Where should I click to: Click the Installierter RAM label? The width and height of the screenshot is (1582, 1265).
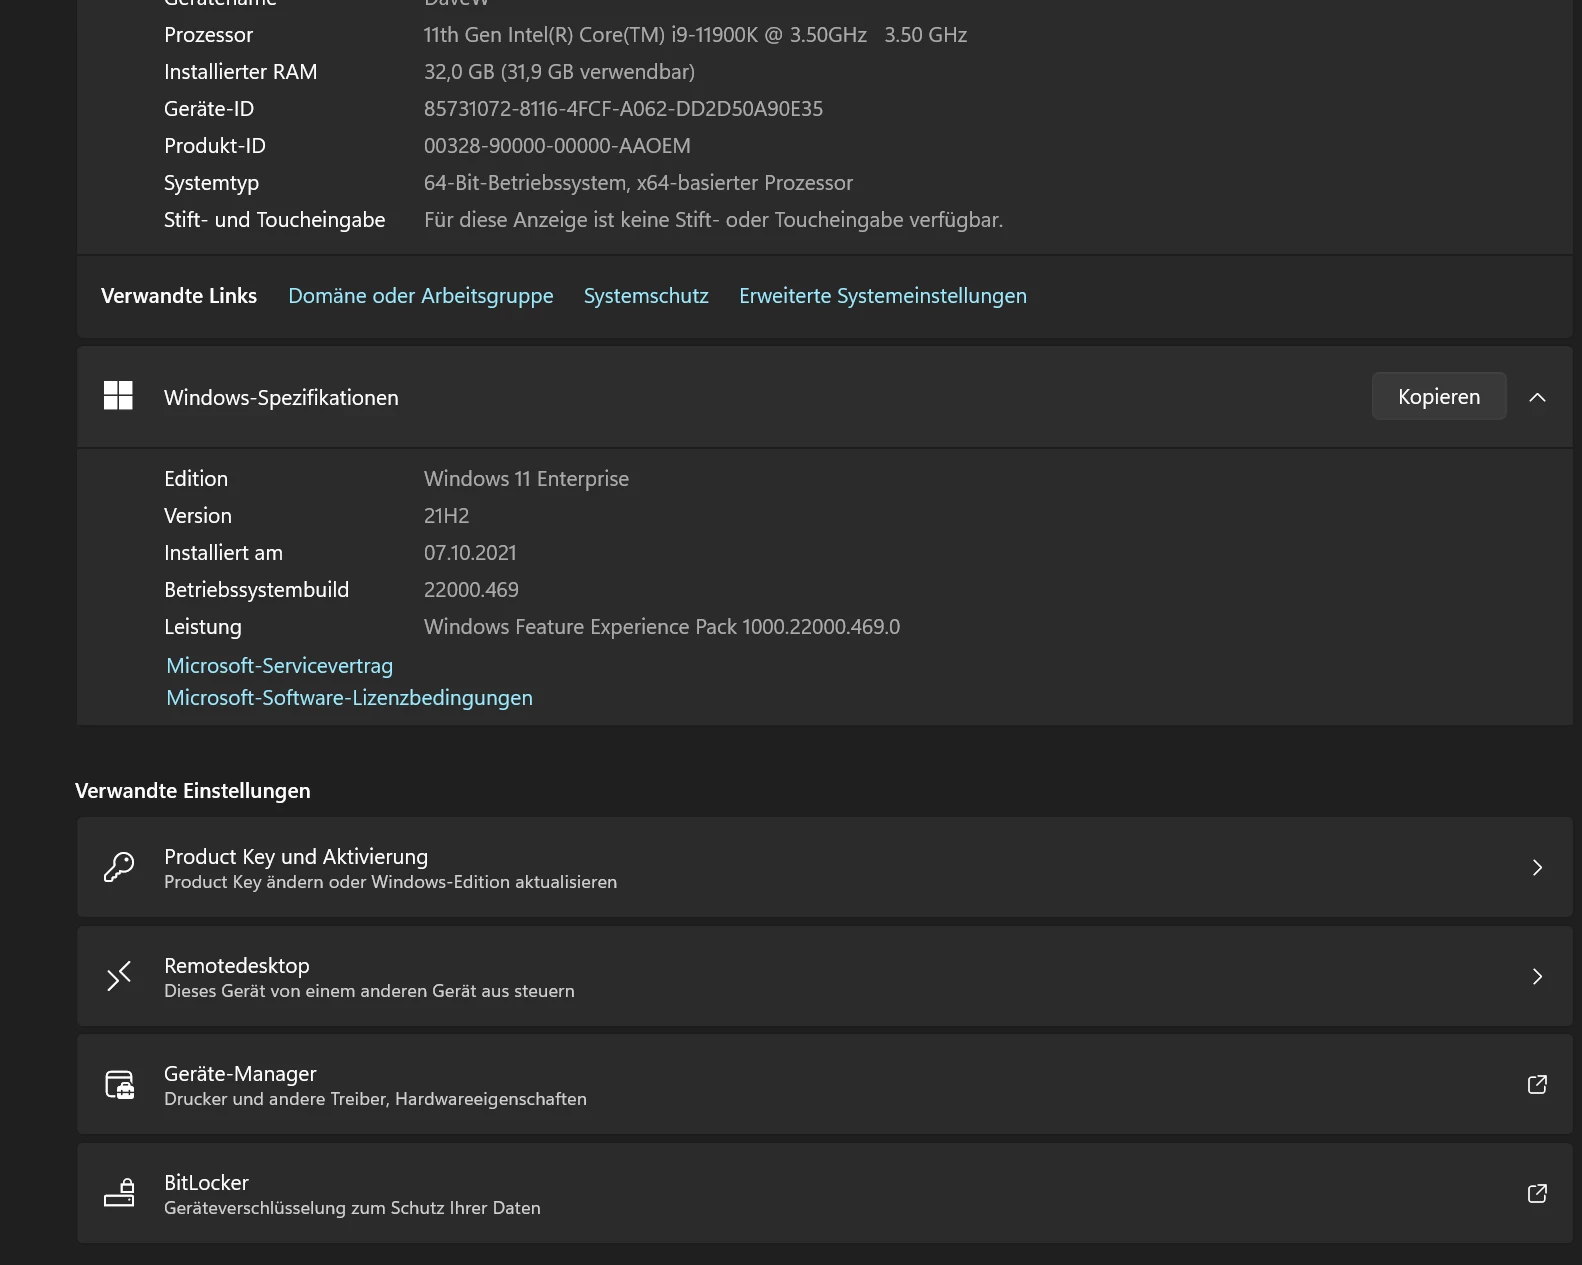[x=240, y=72]
